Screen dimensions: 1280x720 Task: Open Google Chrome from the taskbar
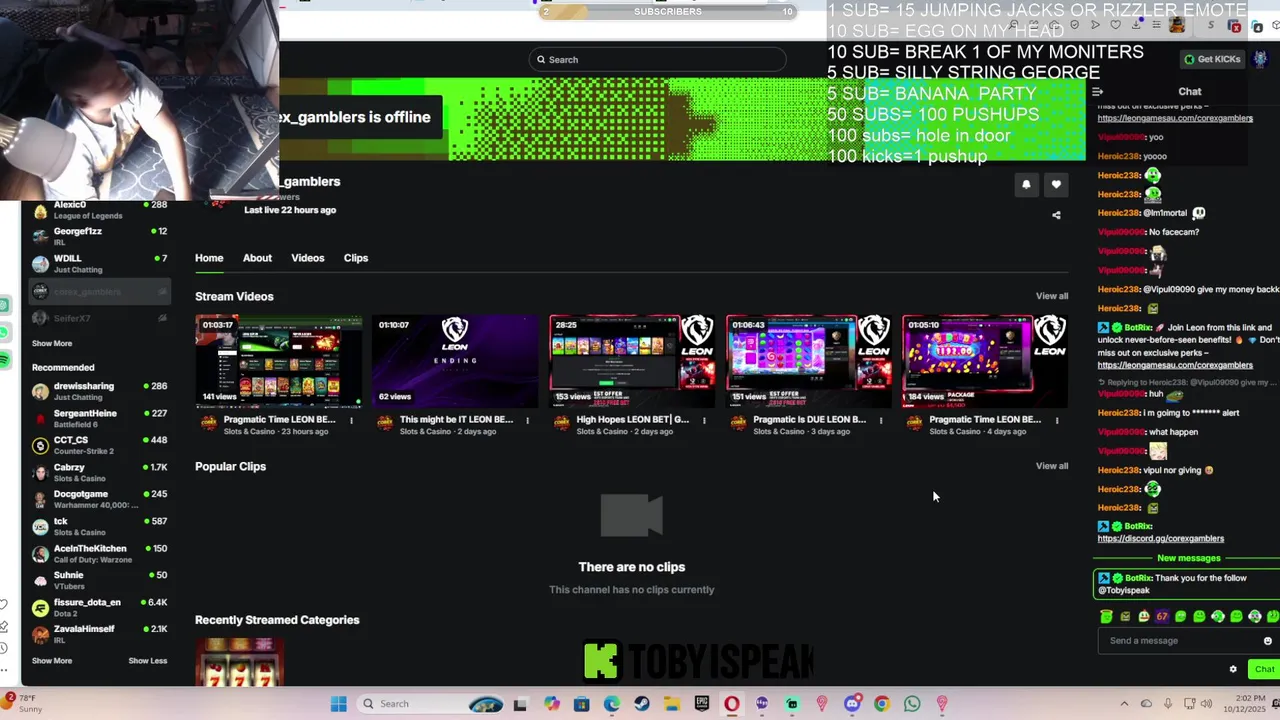pos(882,704)
